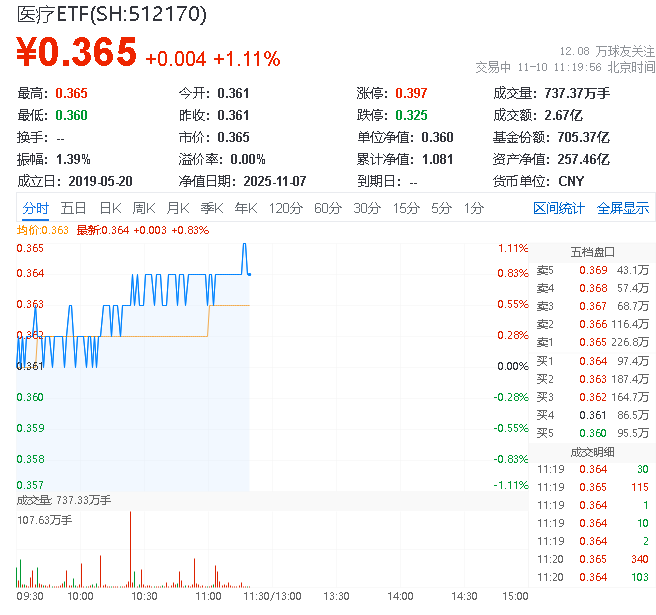
Task: Open the 1分 minute chart tab
Action: coord(473,208)
